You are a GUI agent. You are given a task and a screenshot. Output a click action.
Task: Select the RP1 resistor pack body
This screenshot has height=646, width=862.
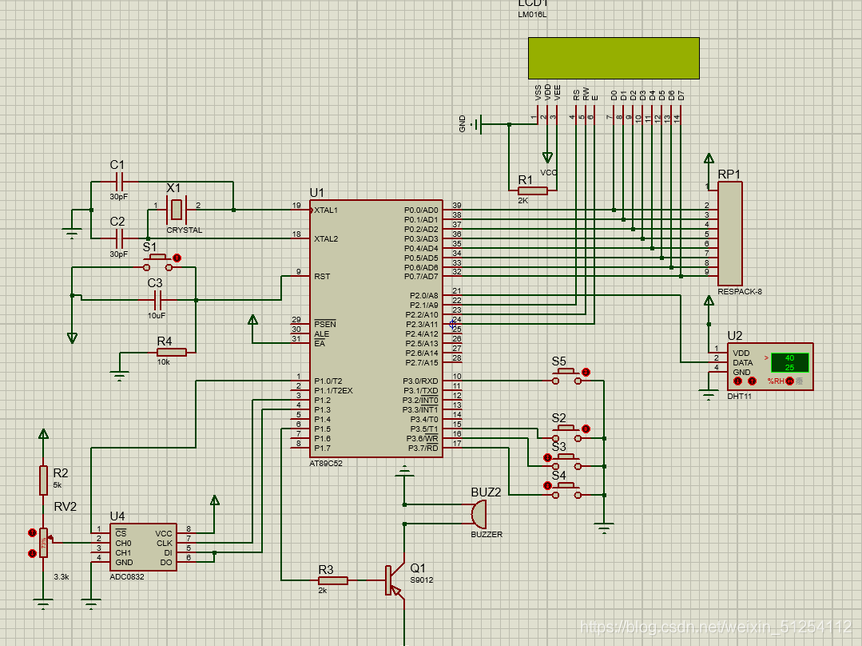[730, 233]
